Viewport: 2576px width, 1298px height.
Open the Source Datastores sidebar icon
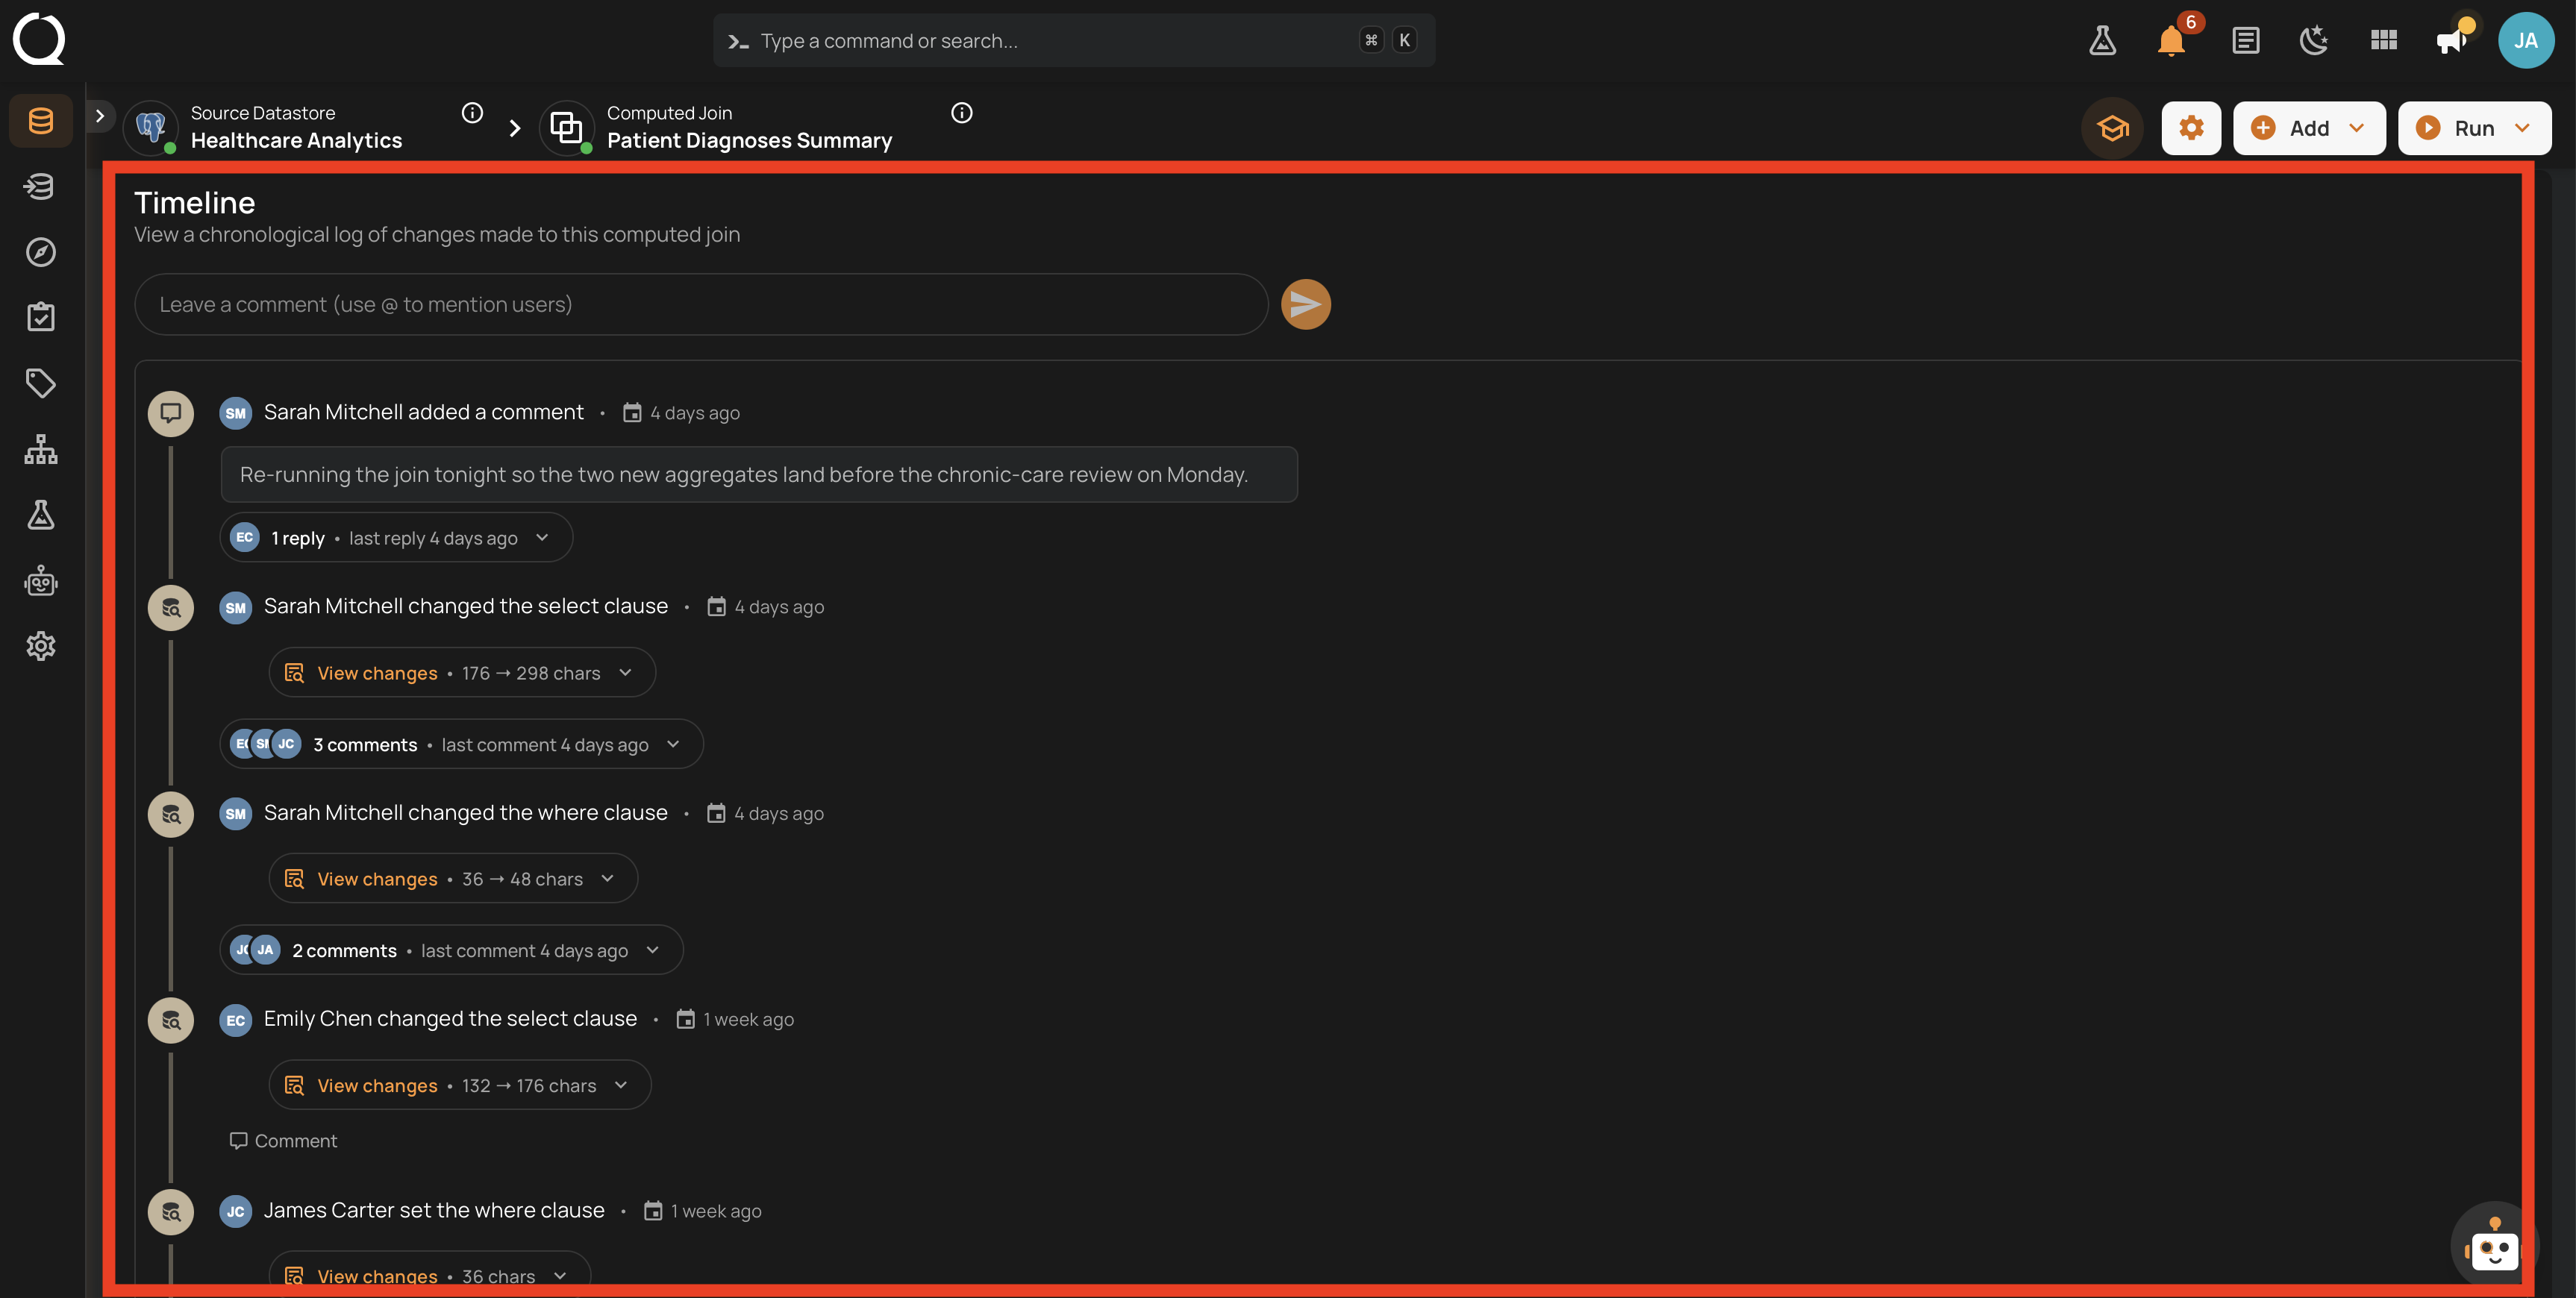(x=41, y=121)
